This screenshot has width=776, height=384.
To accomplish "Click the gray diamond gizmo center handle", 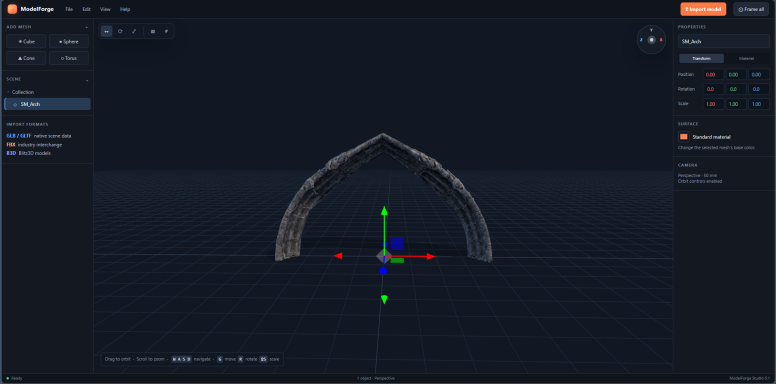I will pyautogui.click(x=384, y=256).
